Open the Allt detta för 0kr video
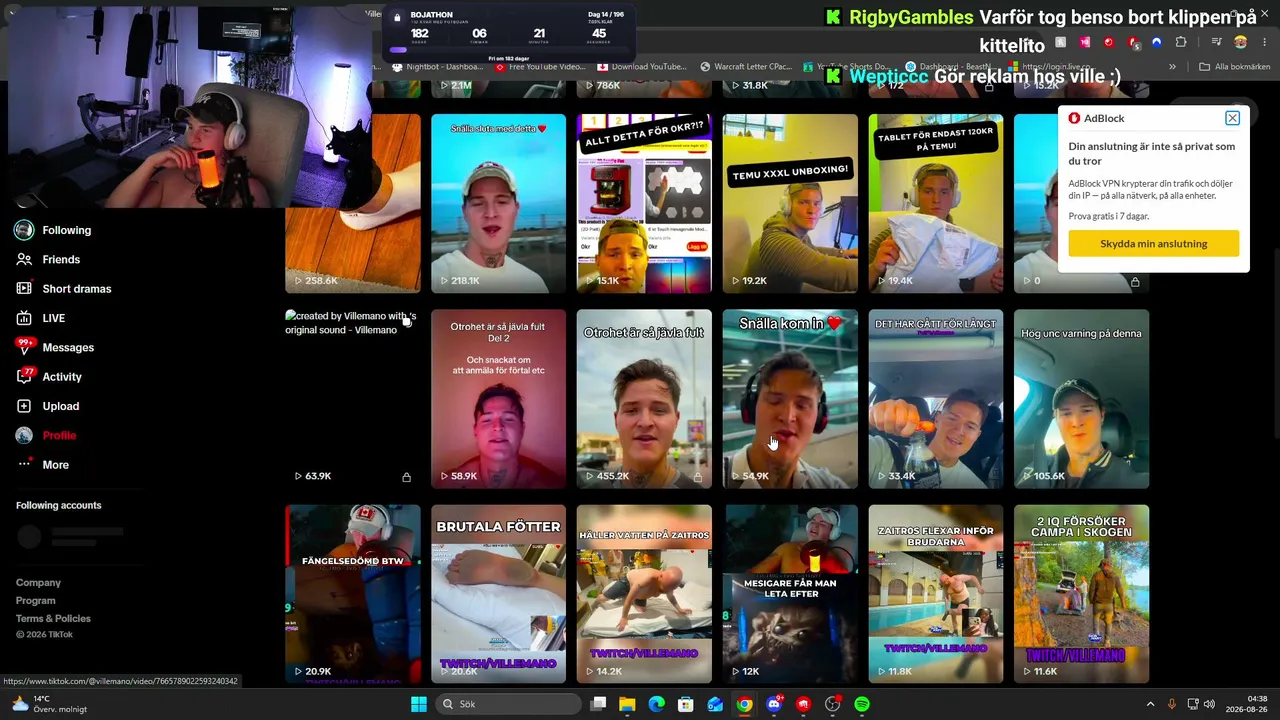1280x720 pixels. click(x=644, y=203)
